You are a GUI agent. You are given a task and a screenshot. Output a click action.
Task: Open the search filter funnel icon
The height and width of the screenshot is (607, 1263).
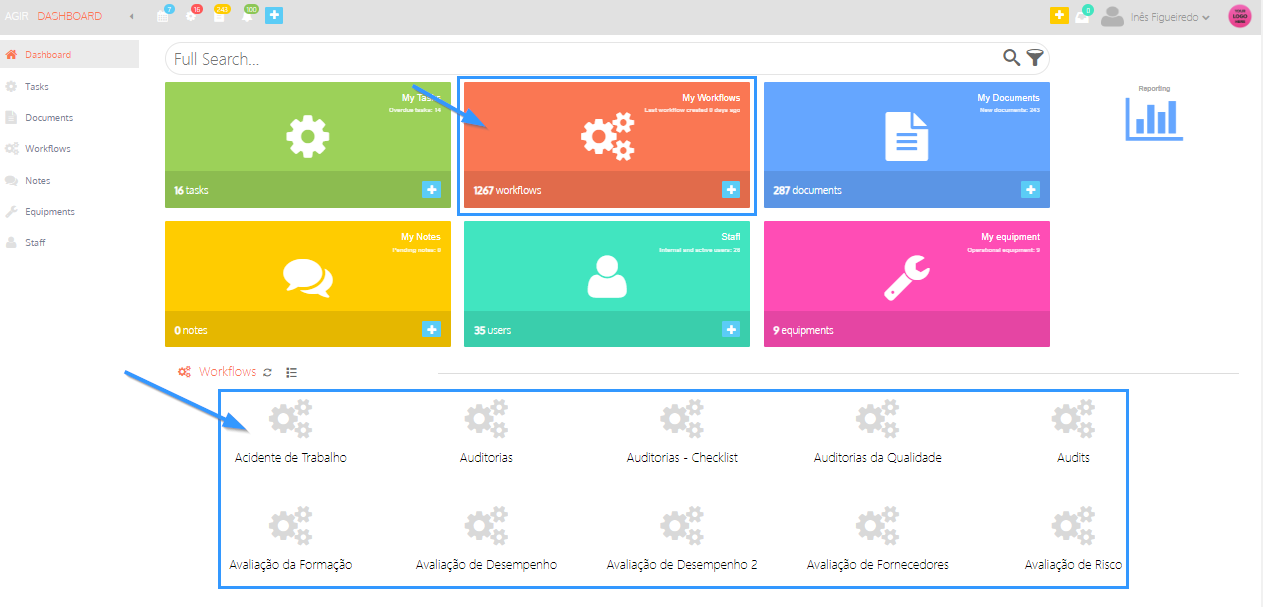coord(1035,59)
